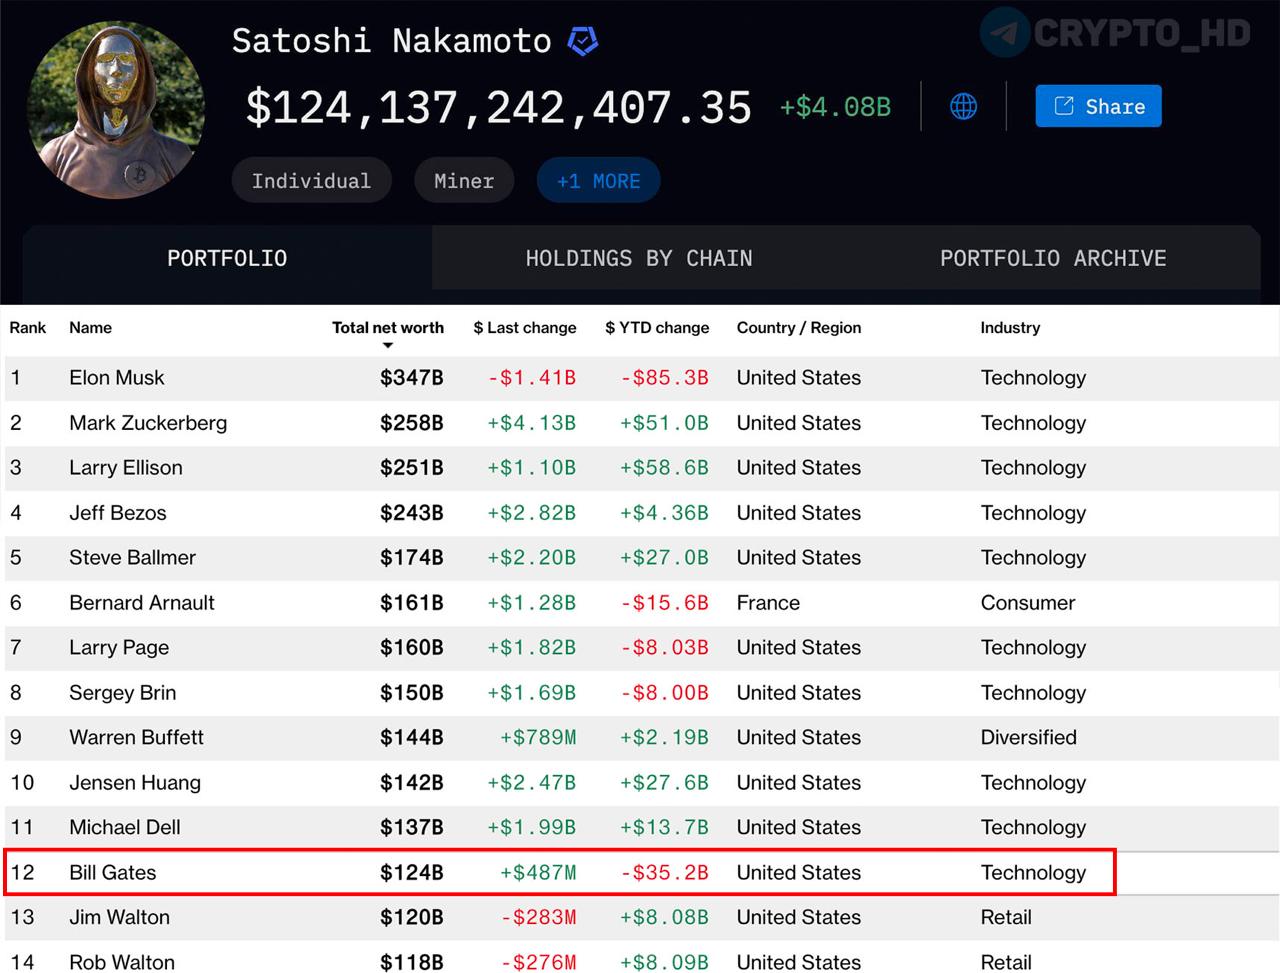Open Bernard Arnault's profile
The image size is (1280, 973).
pyautogui.click(x=142, y=603)
